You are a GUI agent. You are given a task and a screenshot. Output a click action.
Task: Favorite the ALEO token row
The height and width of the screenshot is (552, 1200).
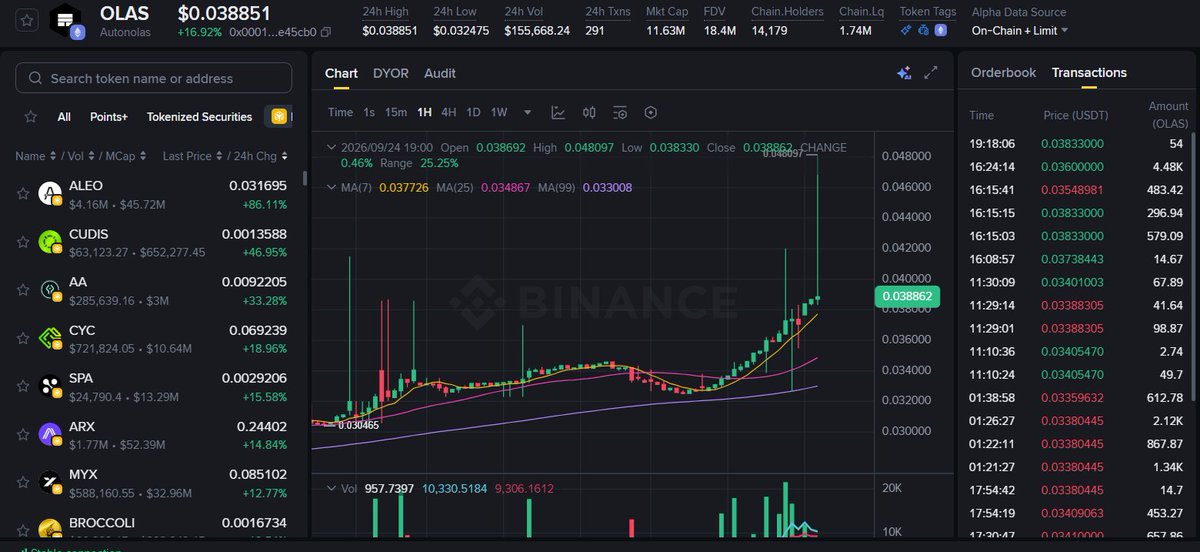point(23,194)
